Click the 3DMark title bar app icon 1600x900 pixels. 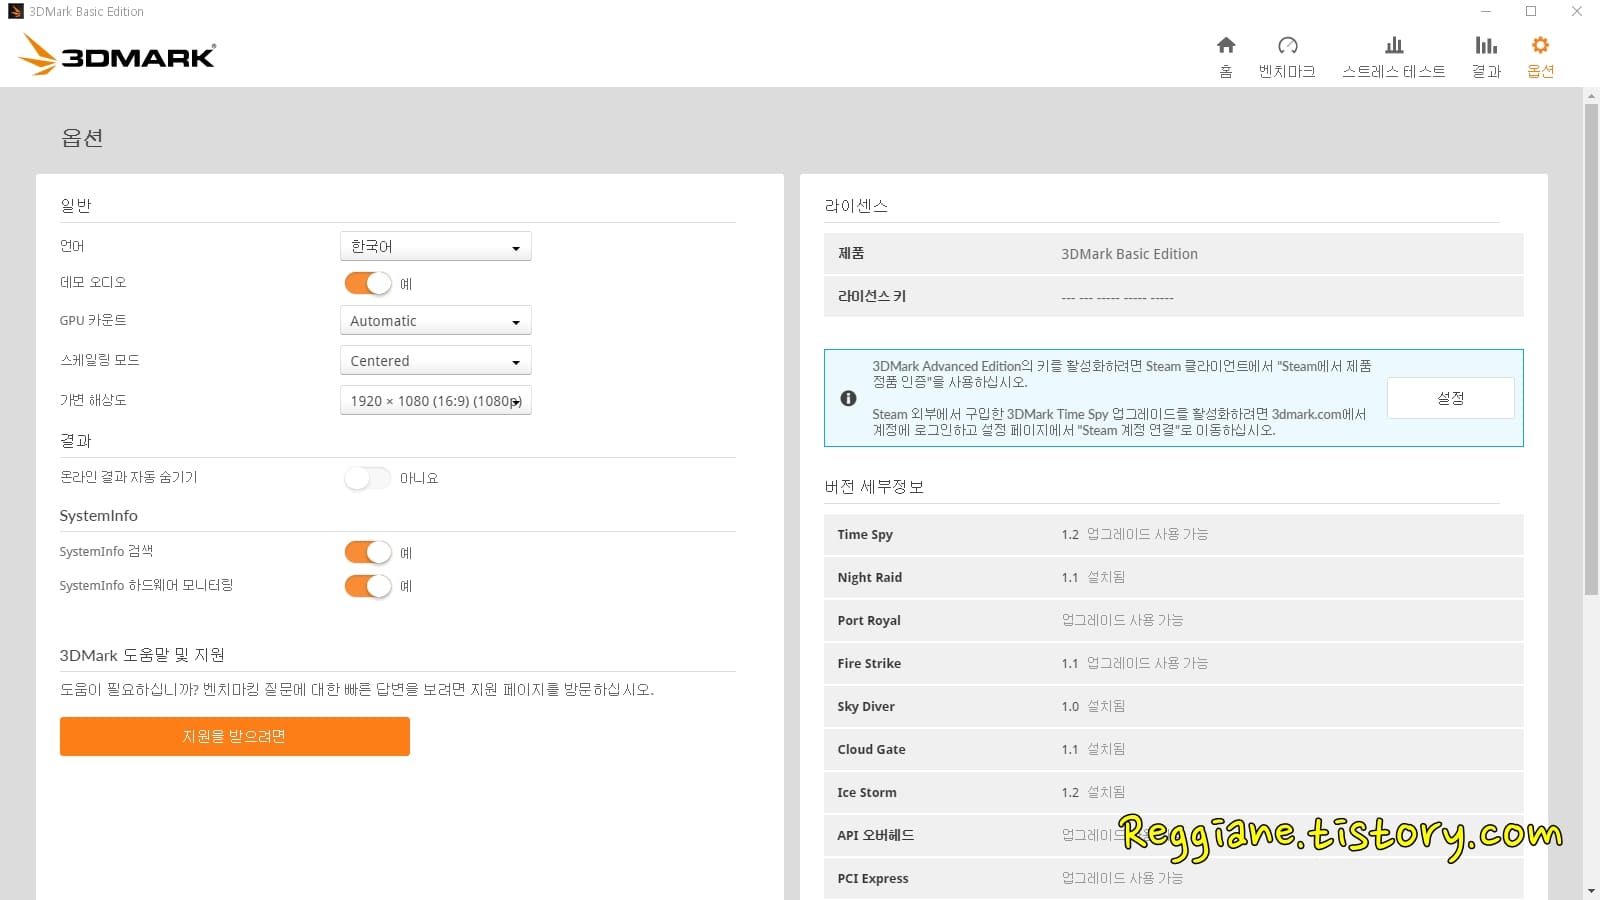(15, 11)
